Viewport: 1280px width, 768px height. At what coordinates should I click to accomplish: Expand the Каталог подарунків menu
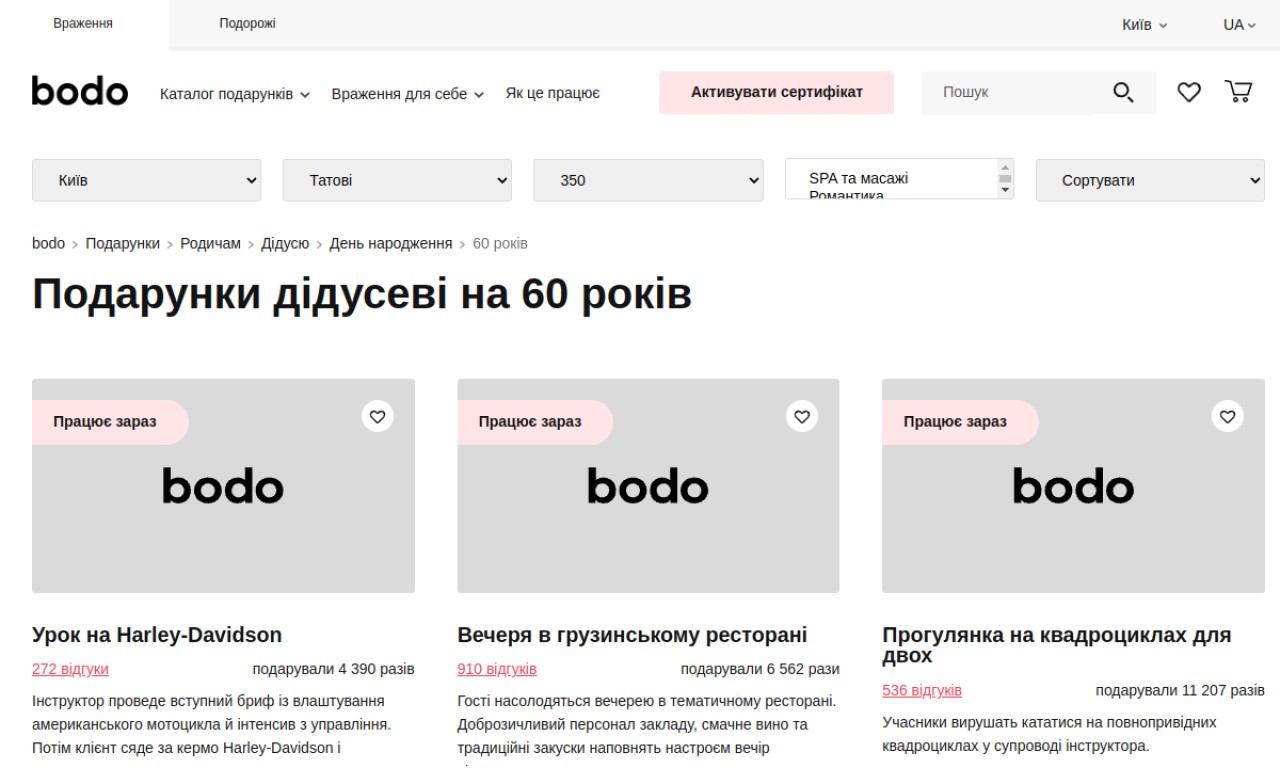[x=235, y=94]
